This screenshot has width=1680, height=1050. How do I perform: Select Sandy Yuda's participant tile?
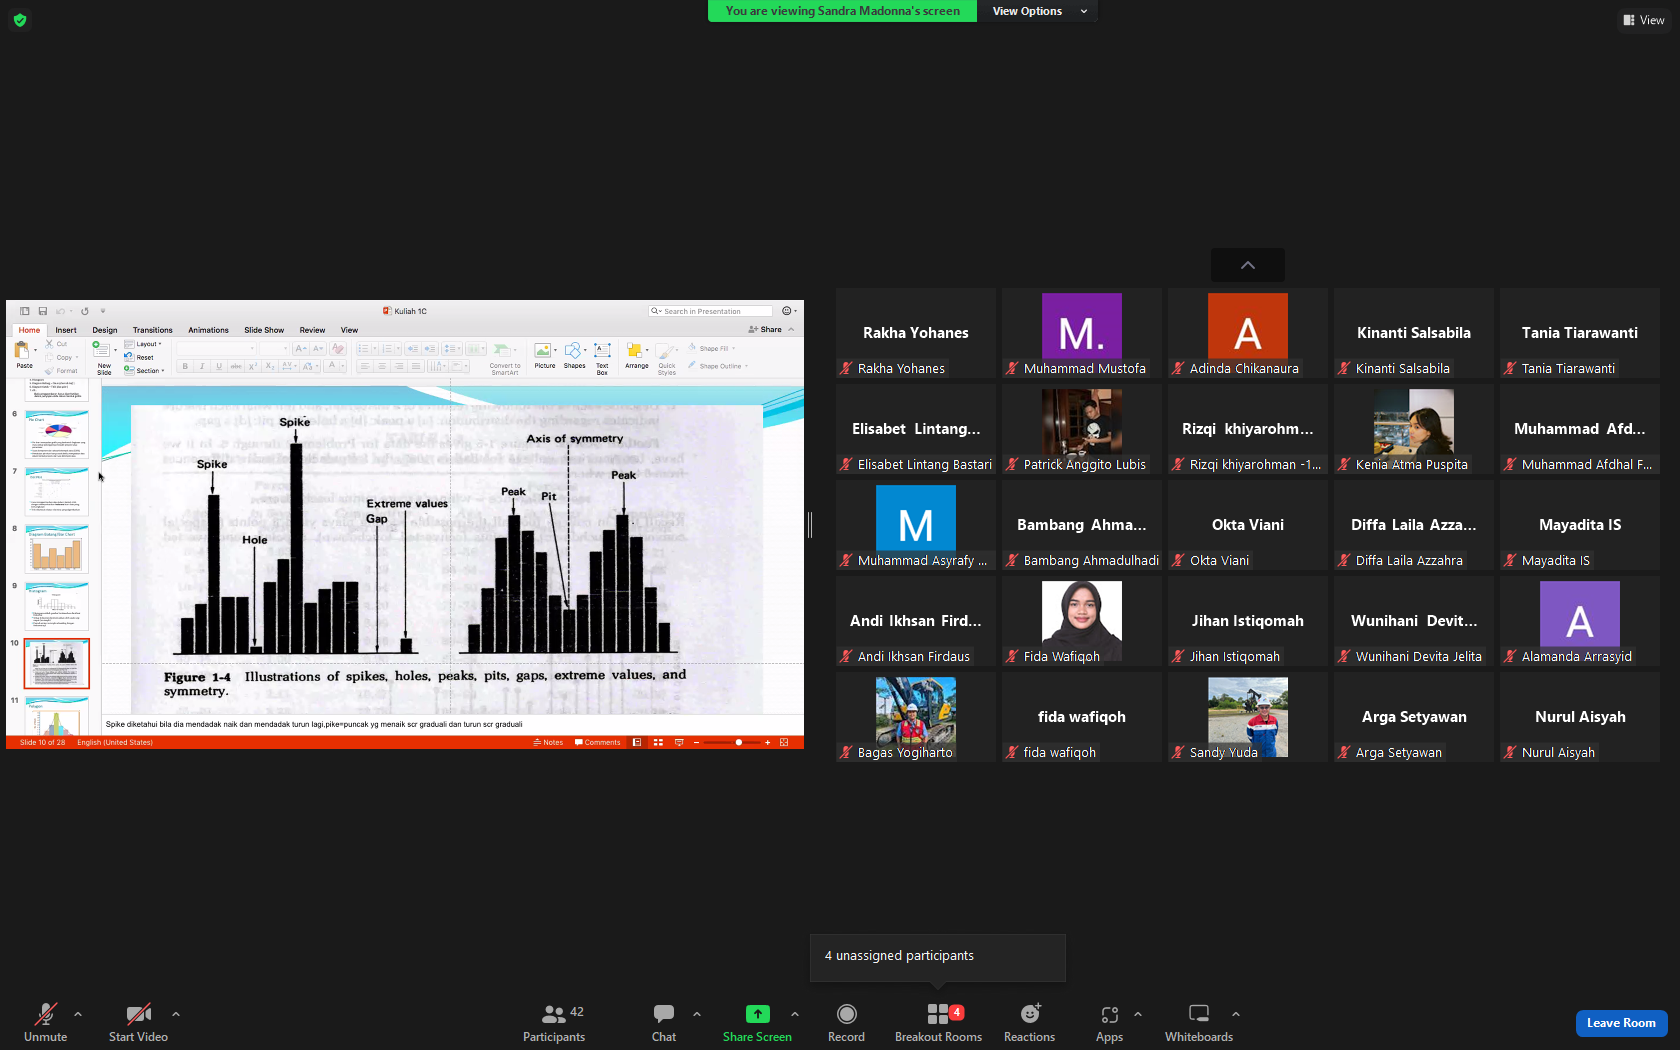[1248, 717]
